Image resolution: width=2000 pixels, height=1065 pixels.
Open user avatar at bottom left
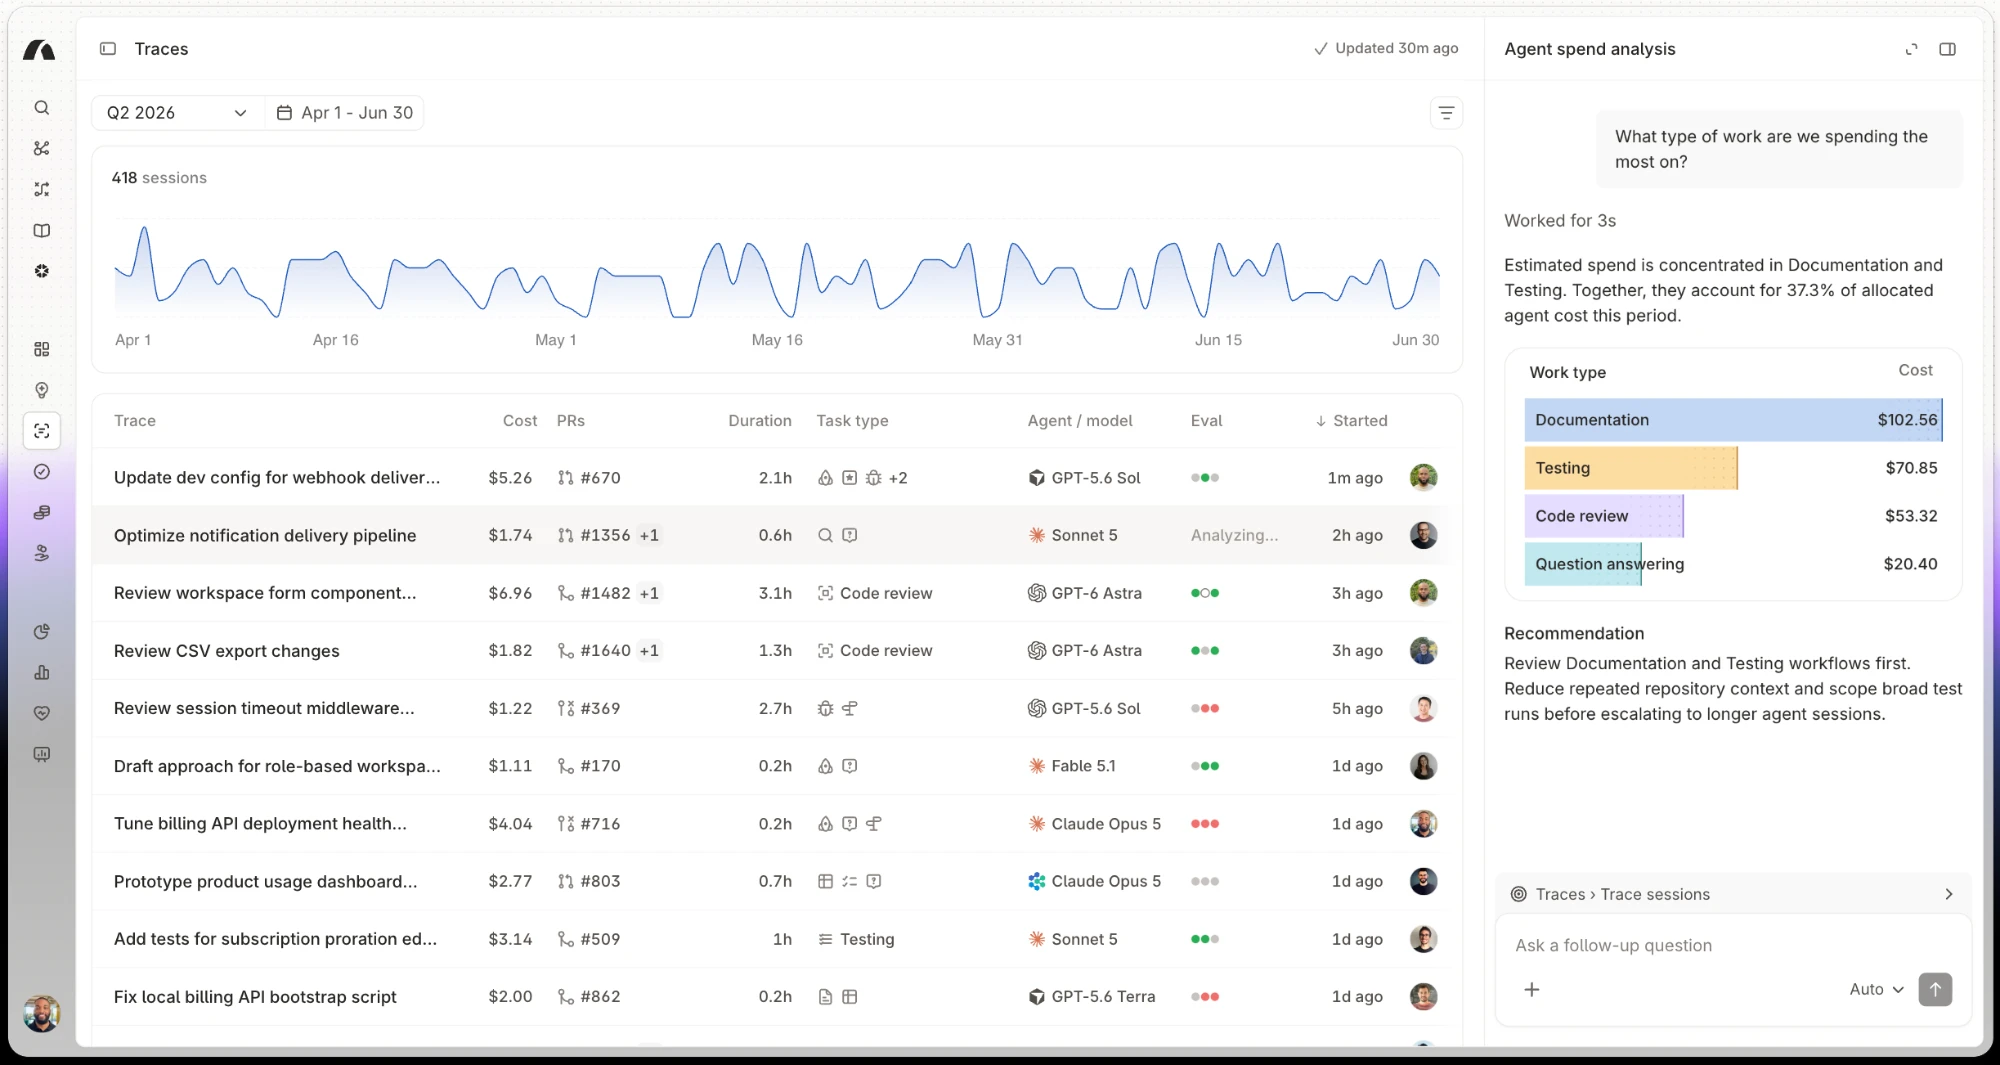pyautogui.click(x=41, y=1013)
